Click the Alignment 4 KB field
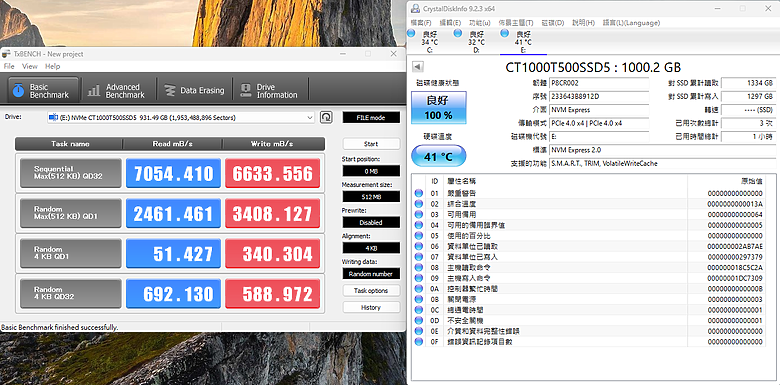 (x=371, y=248)
